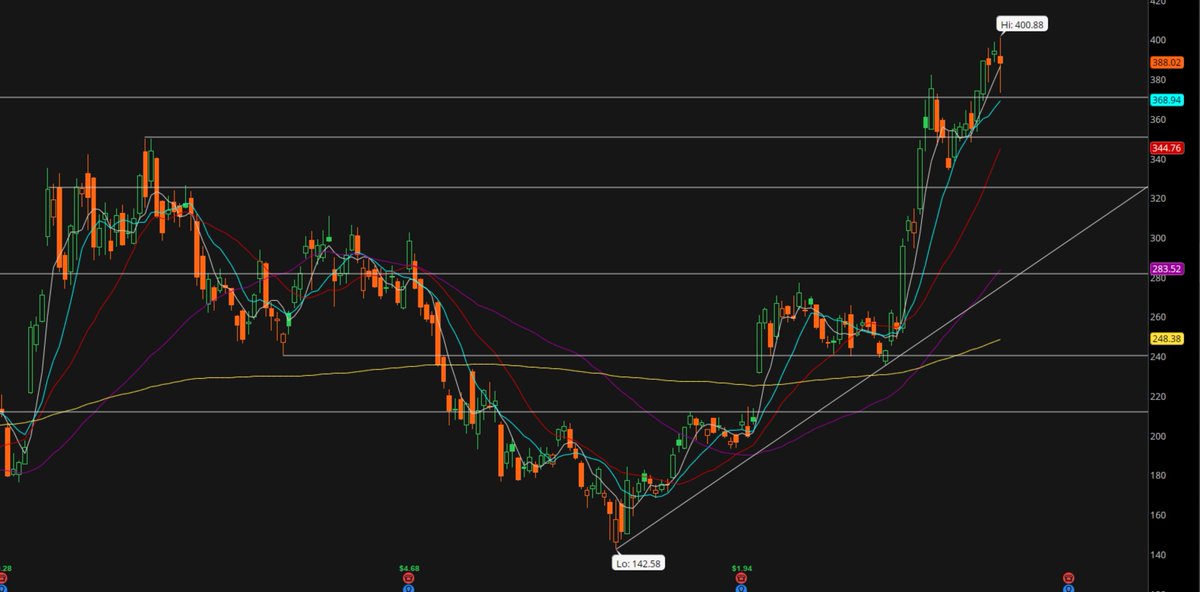Select the orange 388.02 last price label

(x=1166, y=62)
